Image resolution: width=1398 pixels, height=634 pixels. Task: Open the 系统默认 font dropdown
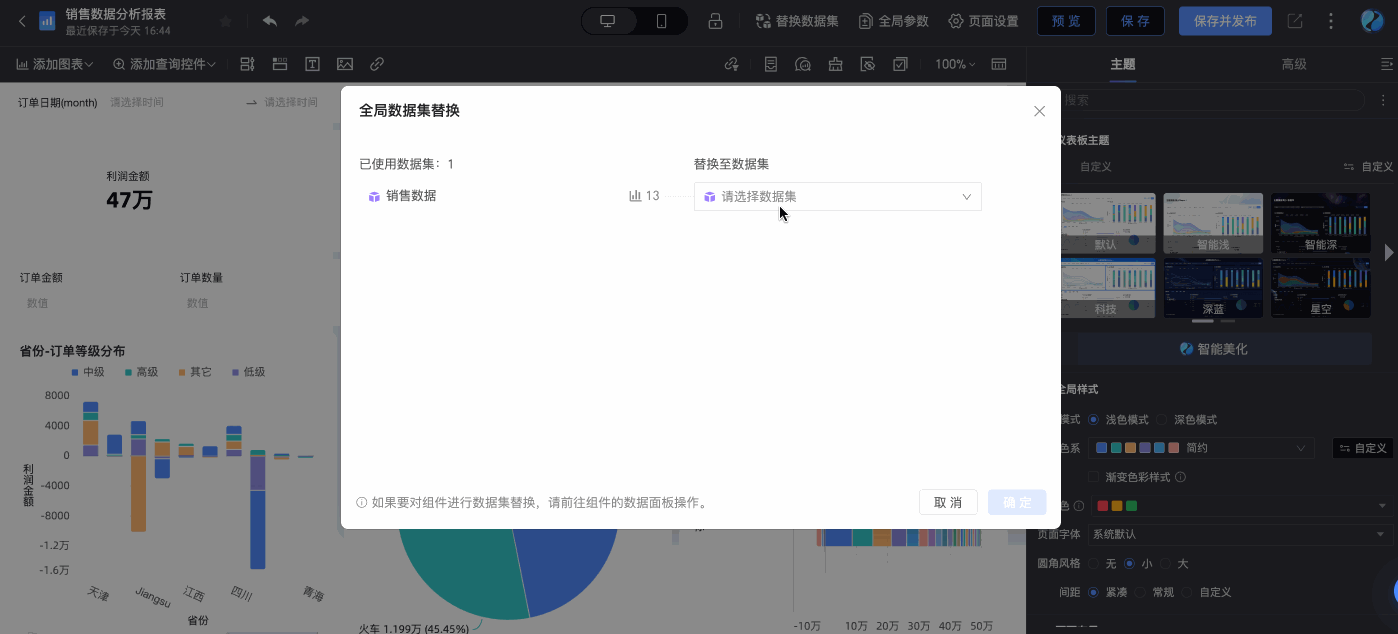point(1240,534)
